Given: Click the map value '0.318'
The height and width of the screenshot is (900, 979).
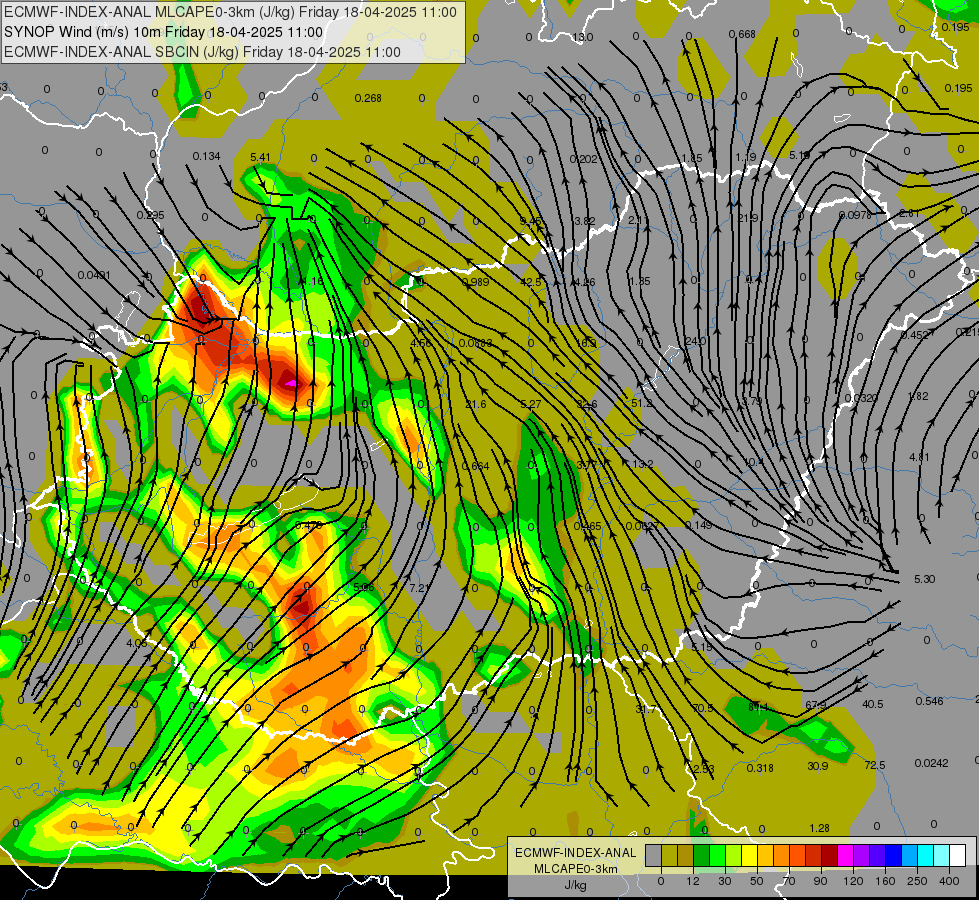Looking at the screenshot, I should click(760, 768).
